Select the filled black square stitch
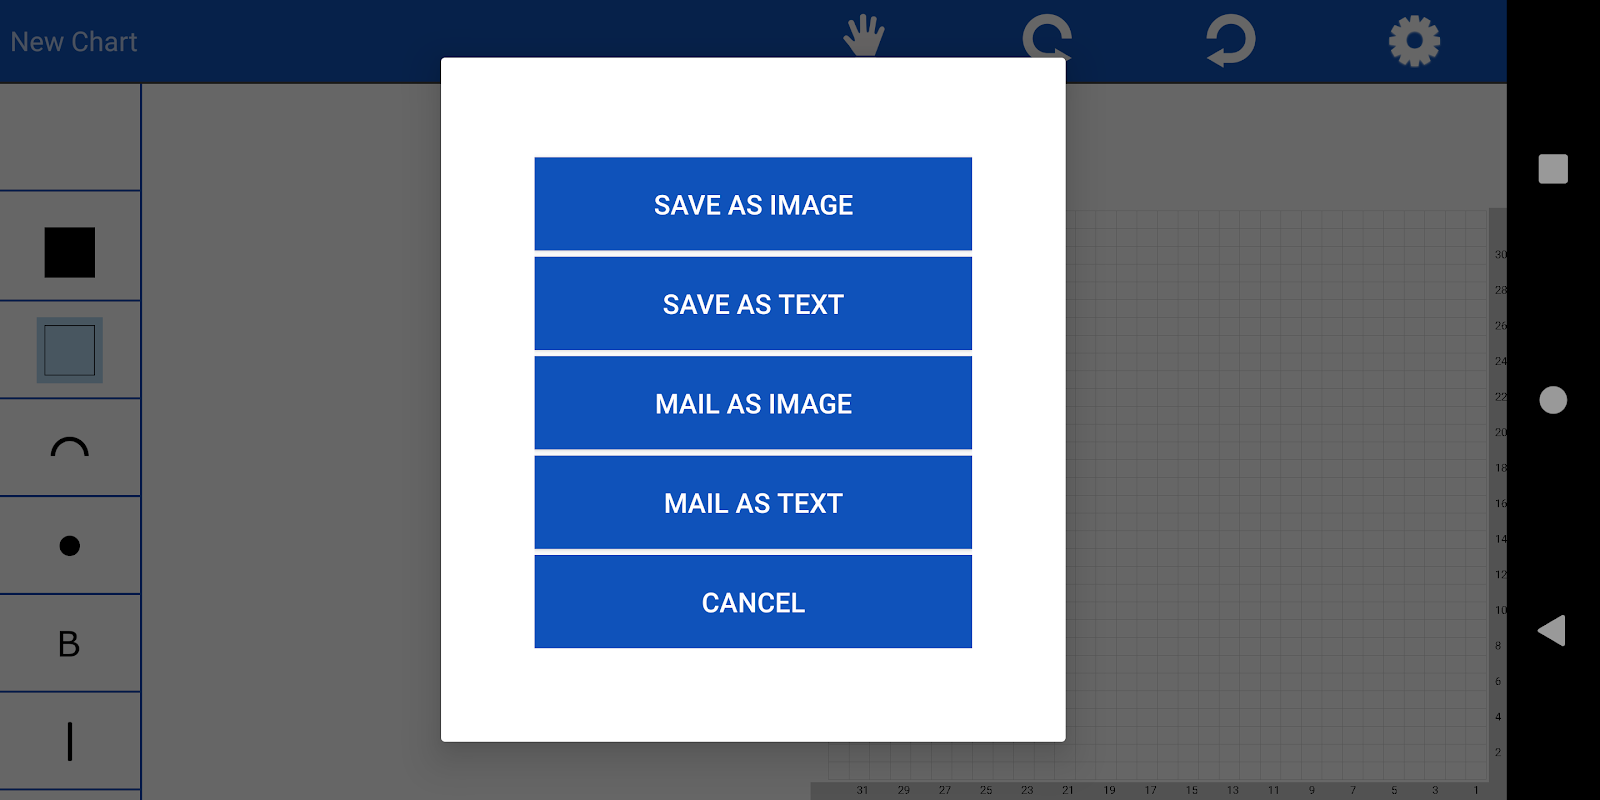This screenshot has width=1600, height=800. (x=70, y=252)
